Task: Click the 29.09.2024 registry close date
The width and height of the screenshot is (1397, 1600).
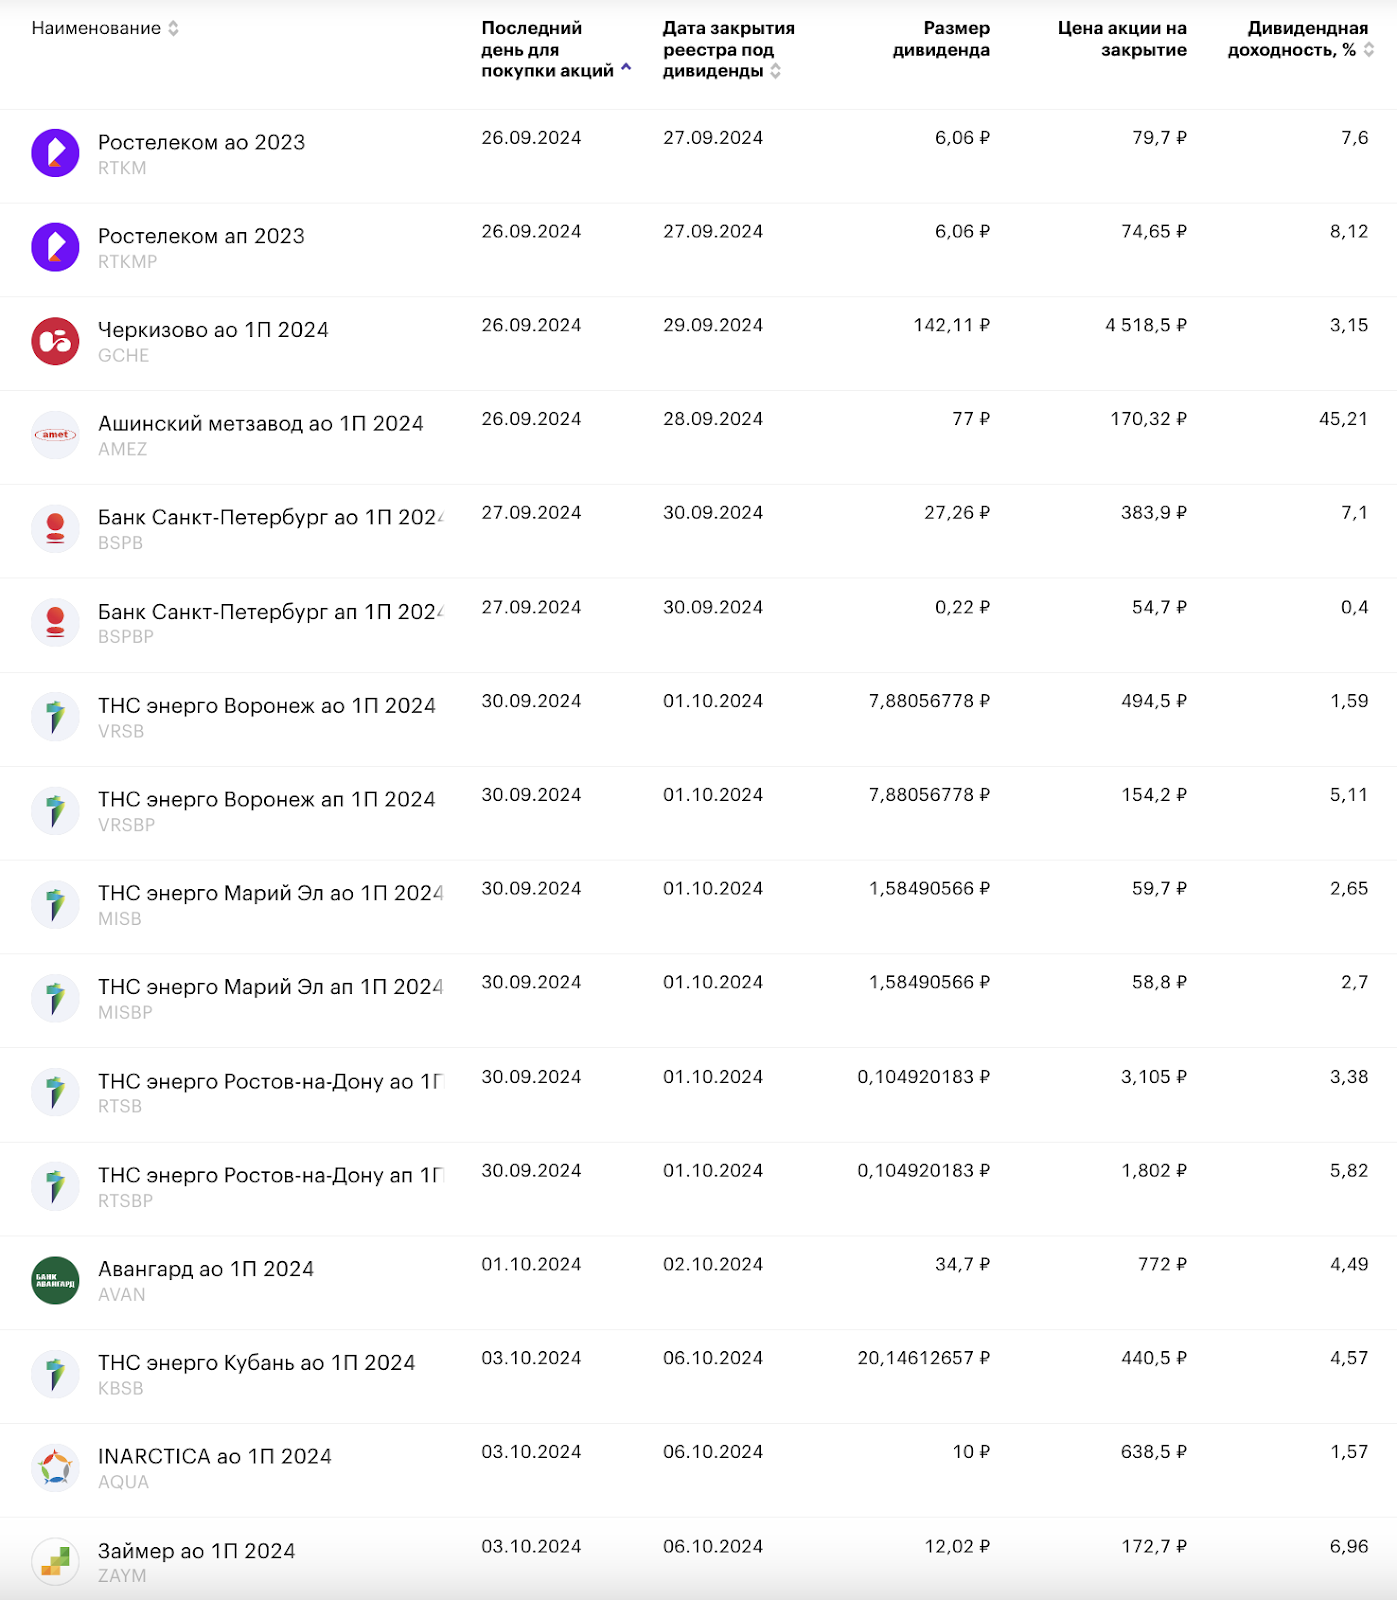Action: [713, 325]
